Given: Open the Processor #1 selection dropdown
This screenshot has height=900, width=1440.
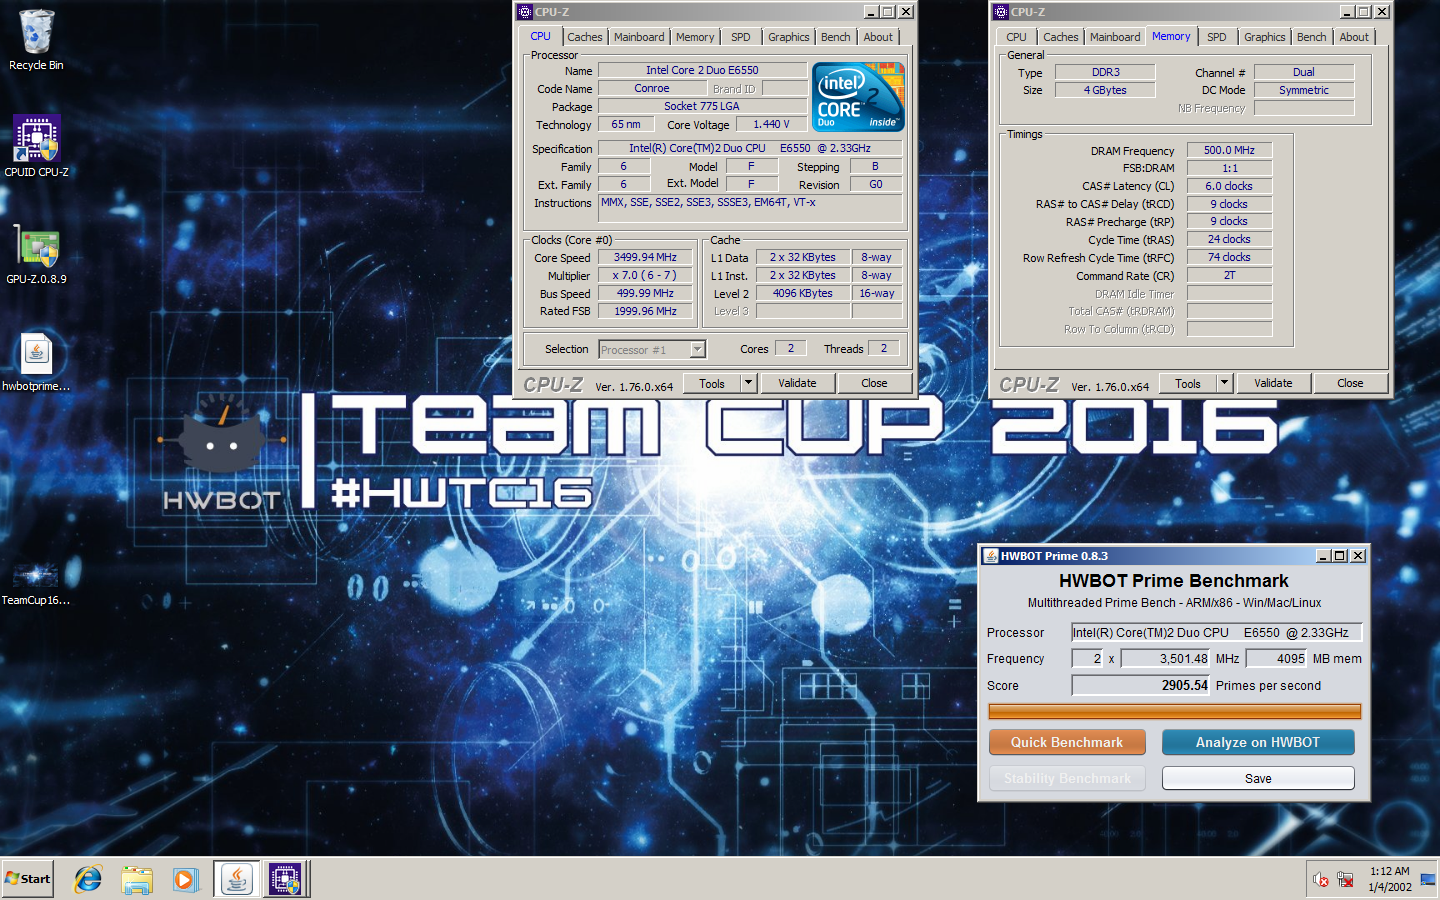Looking at the screenshot, I should coord(697,349).
